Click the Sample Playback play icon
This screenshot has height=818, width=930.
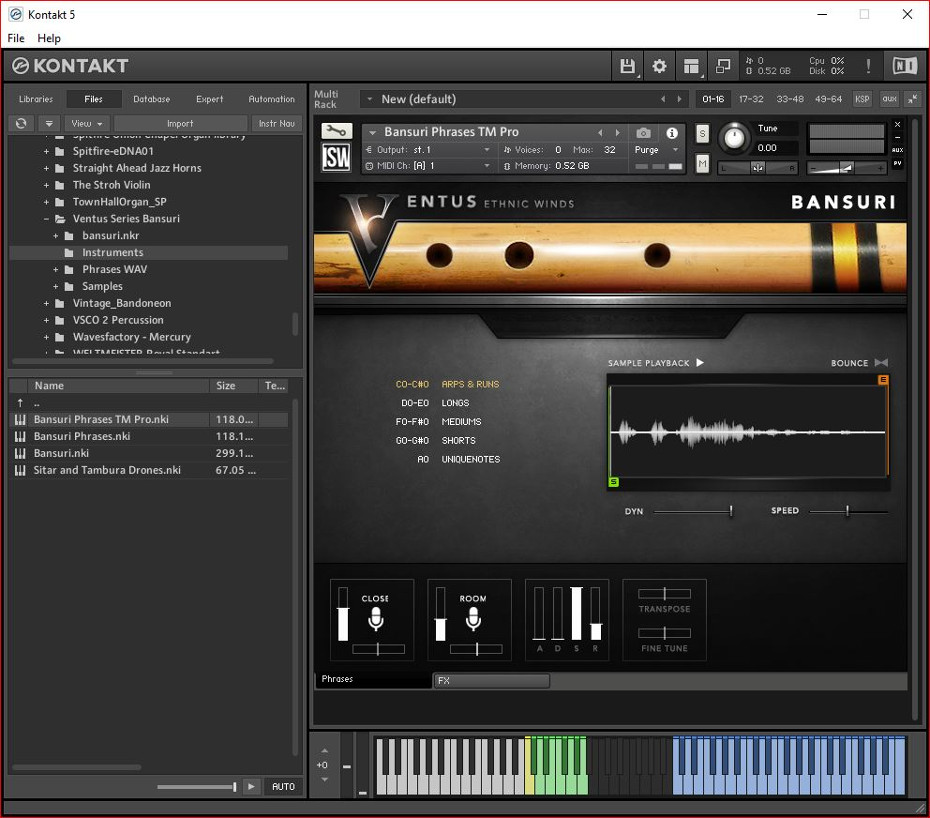pyautogui.click(x=700, y=362)
